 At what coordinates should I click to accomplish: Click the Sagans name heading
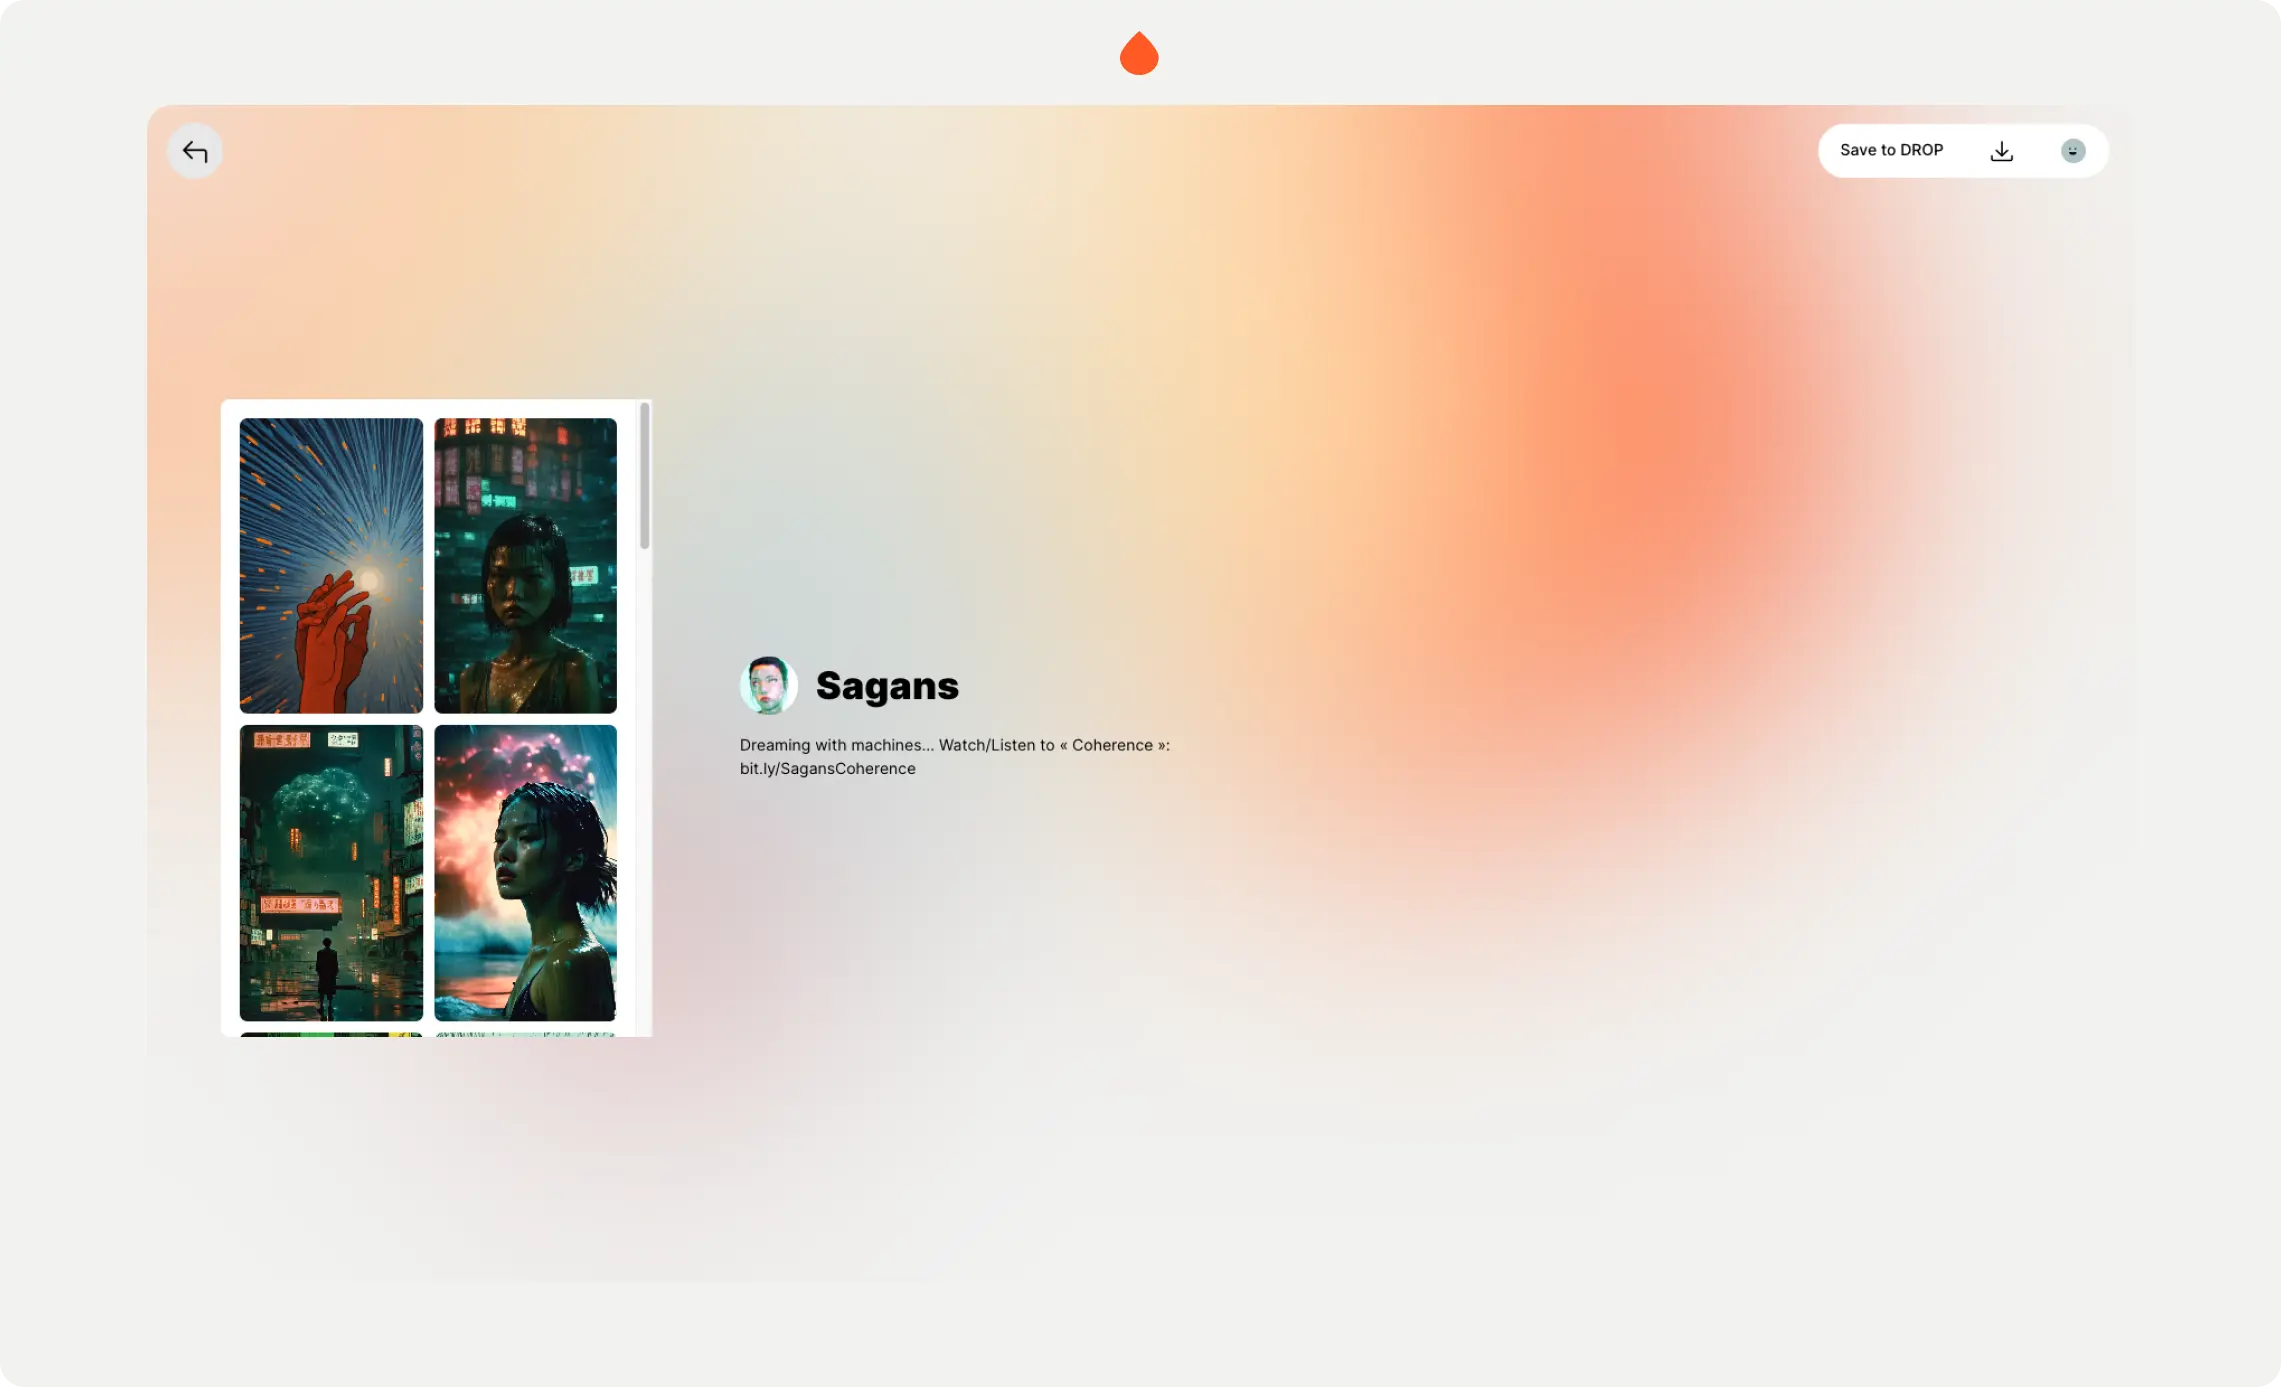pyautogui.click(x=887, y=686)
